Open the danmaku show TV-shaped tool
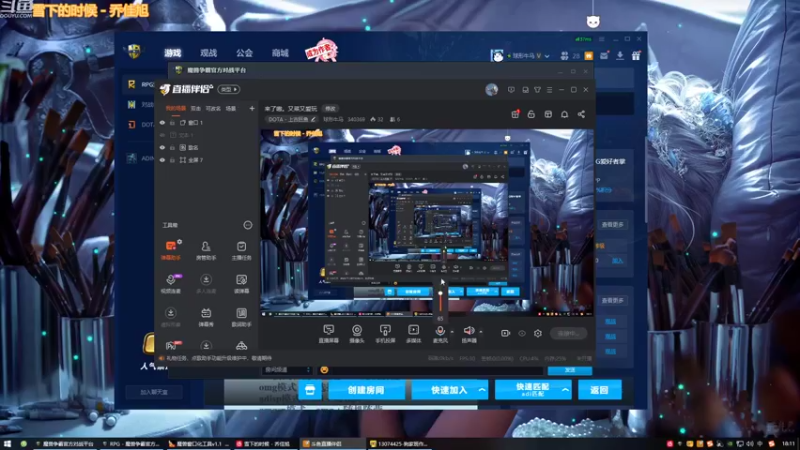Screen dimensions: 800x450 point(206,316)
